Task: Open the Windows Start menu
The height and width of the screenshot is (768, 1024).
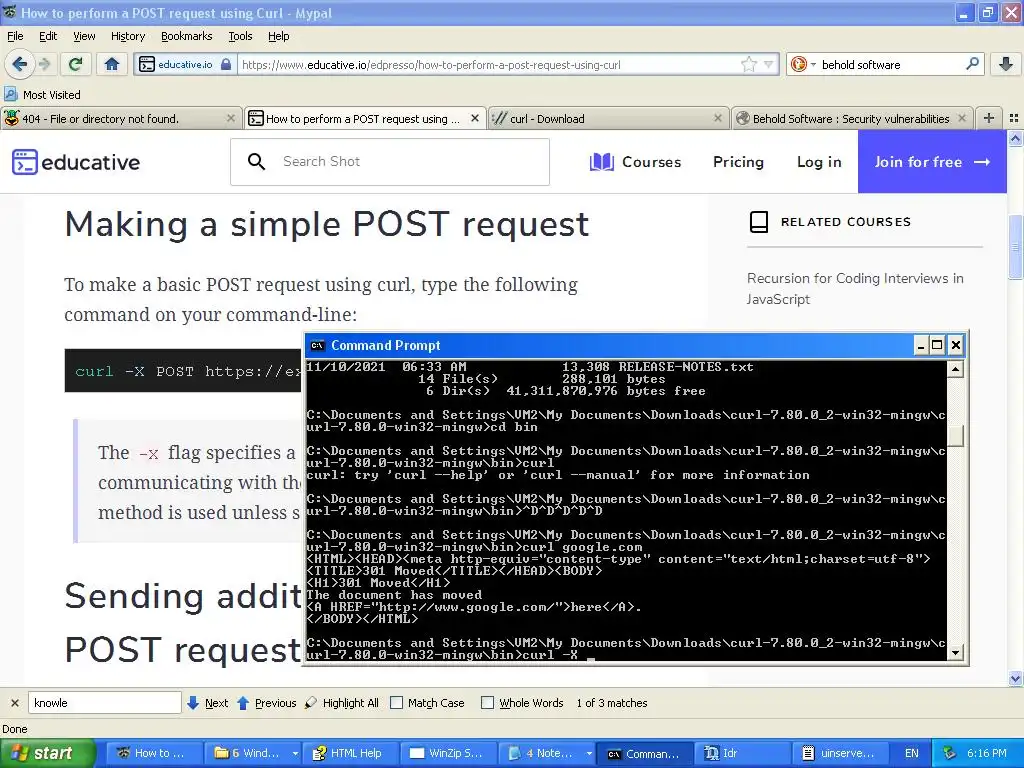Action: tap(46, 753)
